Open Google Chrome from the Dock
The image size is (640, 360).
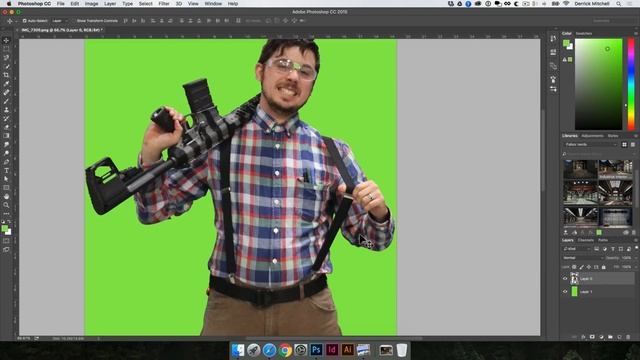tap(285, 350)
